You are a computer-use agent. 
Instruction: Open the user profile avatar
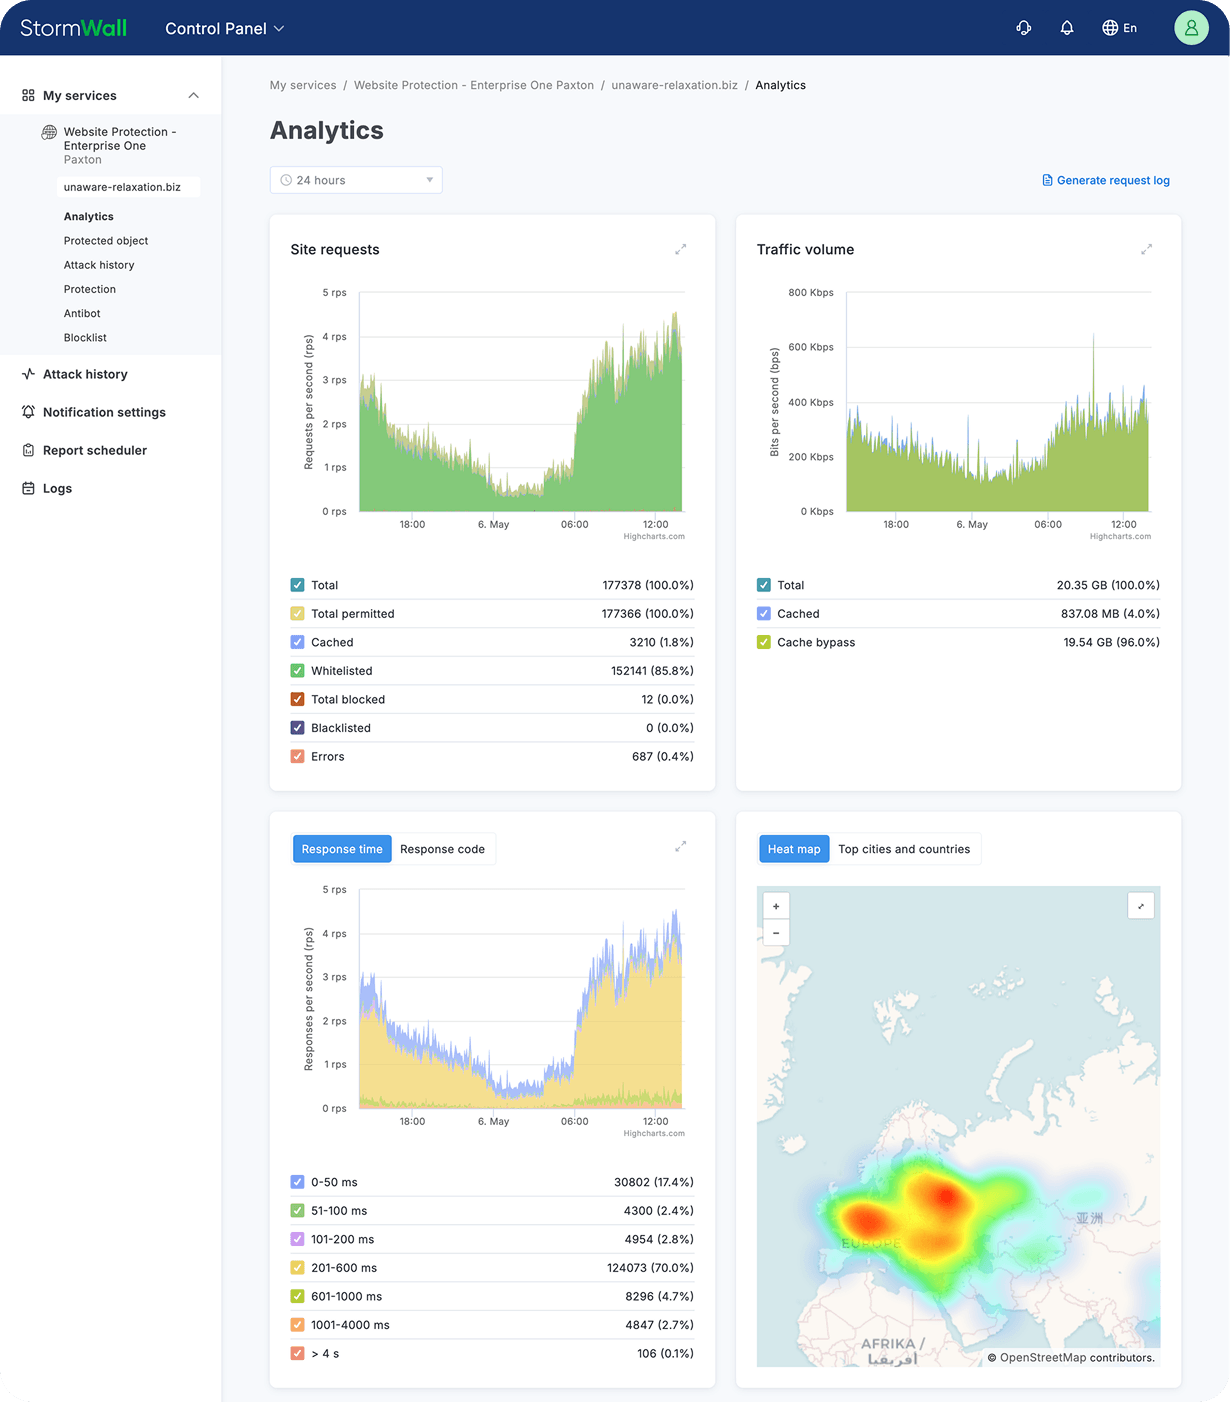[1191, 28]
